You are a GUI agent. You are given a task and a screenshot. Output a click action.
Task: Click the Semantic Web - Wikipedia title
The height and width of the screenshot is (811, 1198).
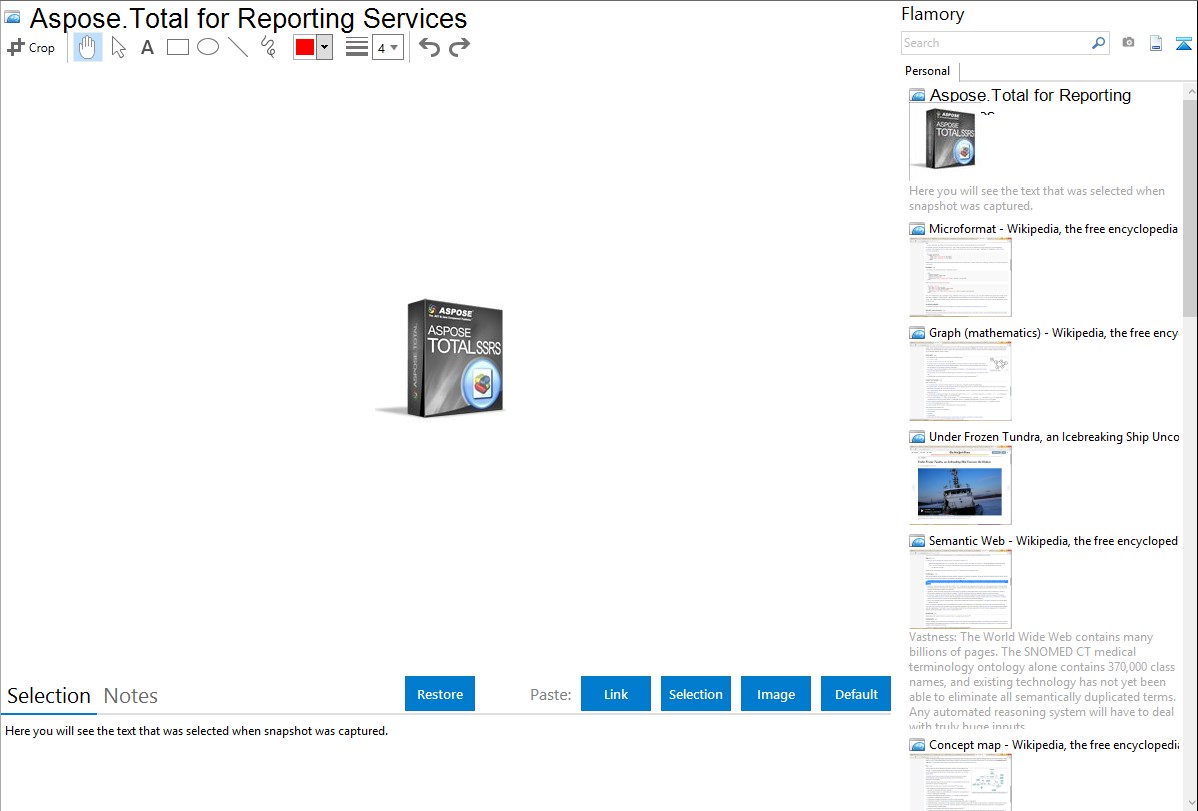coord(1053,540)
